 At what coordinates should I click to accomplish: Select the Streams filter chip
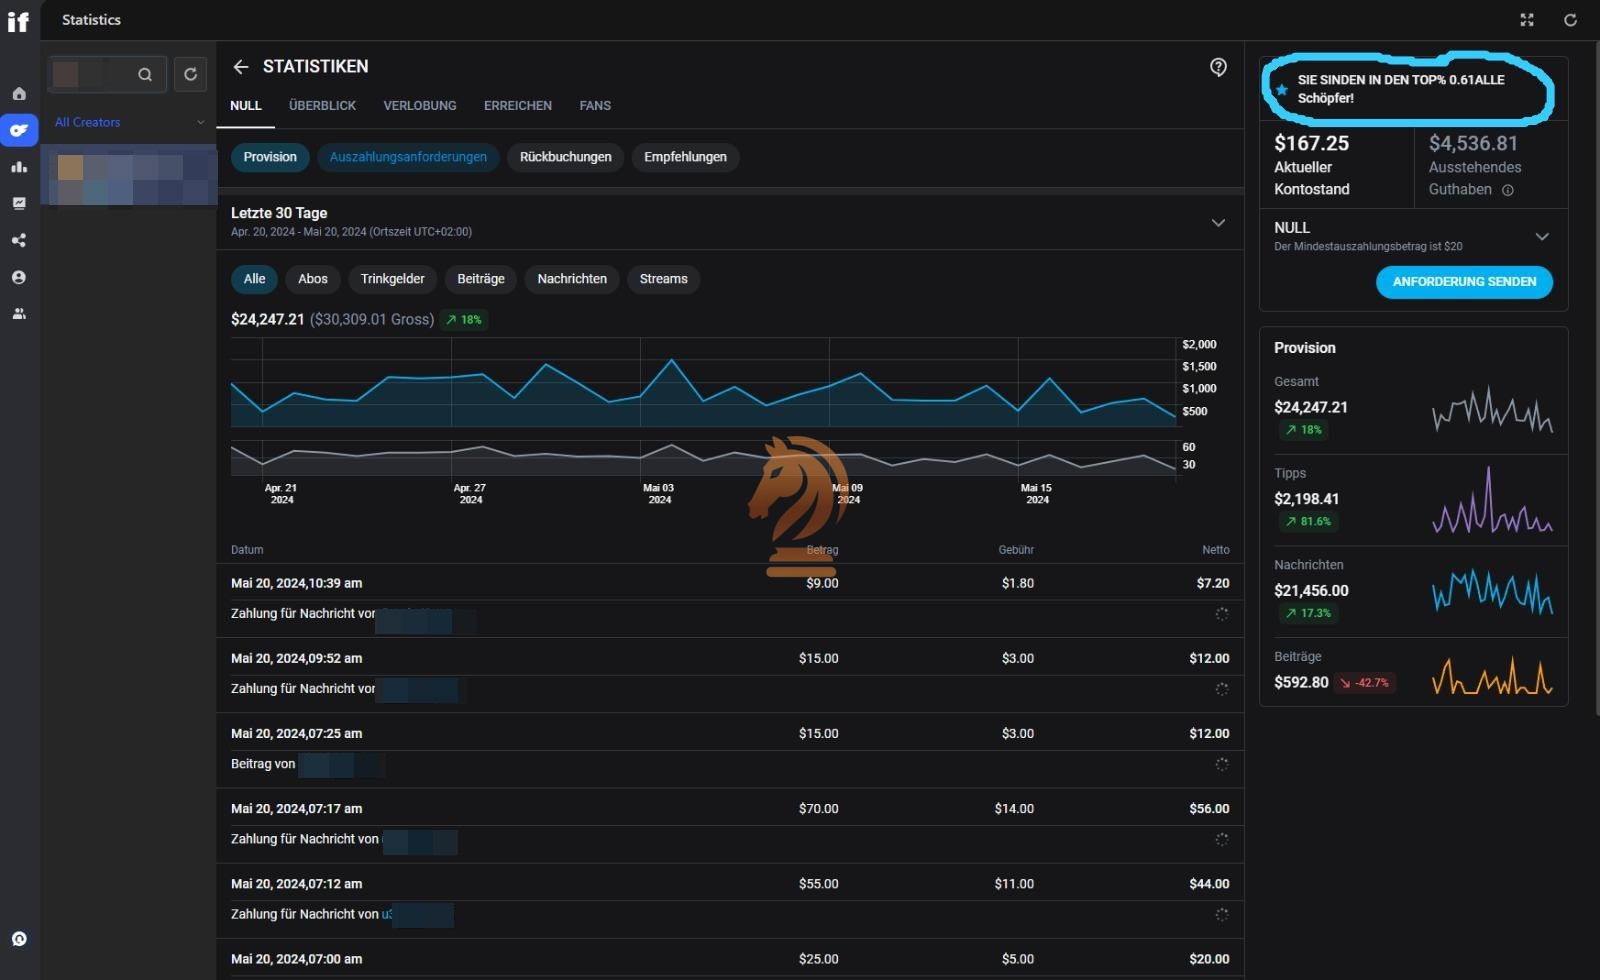(x=663, y=279)
